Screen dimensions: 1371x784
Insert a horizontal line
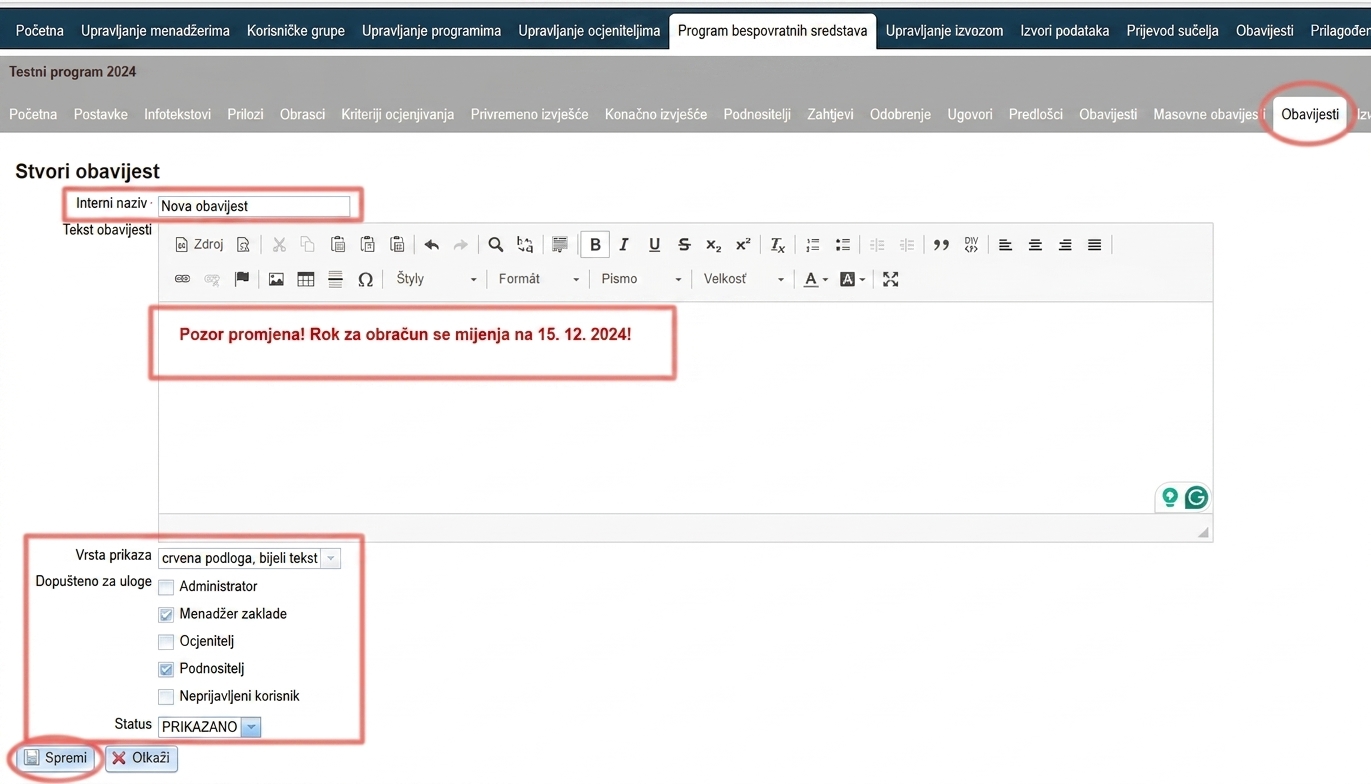pos(336,279)
